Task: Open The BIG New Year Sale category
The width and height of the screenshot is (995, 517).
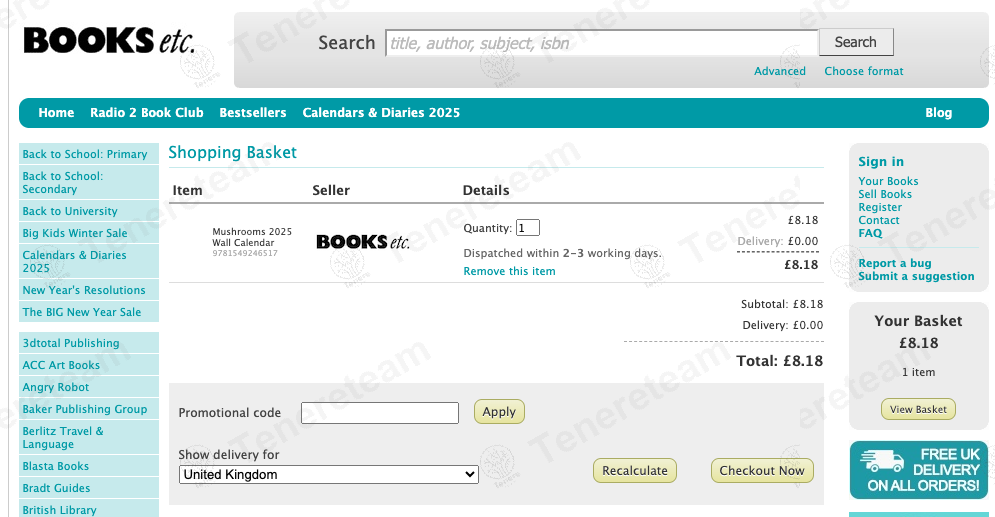Action: point(82,312)
